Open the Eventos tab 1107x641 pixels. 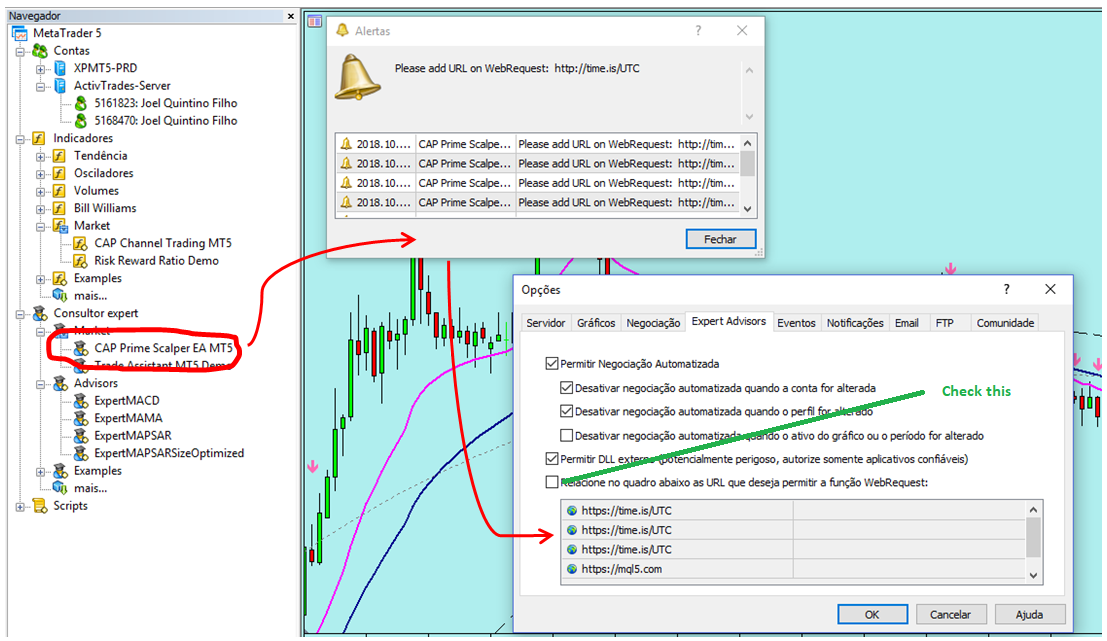tap(796, 323)
